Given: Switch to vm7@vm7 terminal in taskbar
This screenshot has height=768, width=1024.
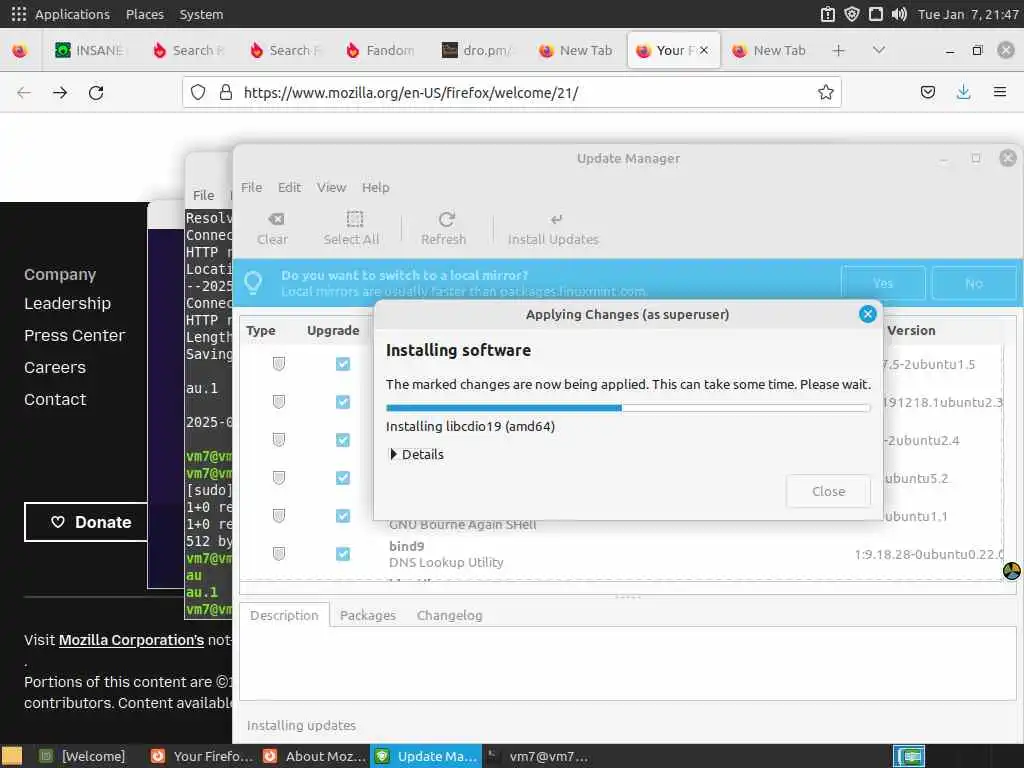Looking at the screenshot, I should [x=537, y=756].
